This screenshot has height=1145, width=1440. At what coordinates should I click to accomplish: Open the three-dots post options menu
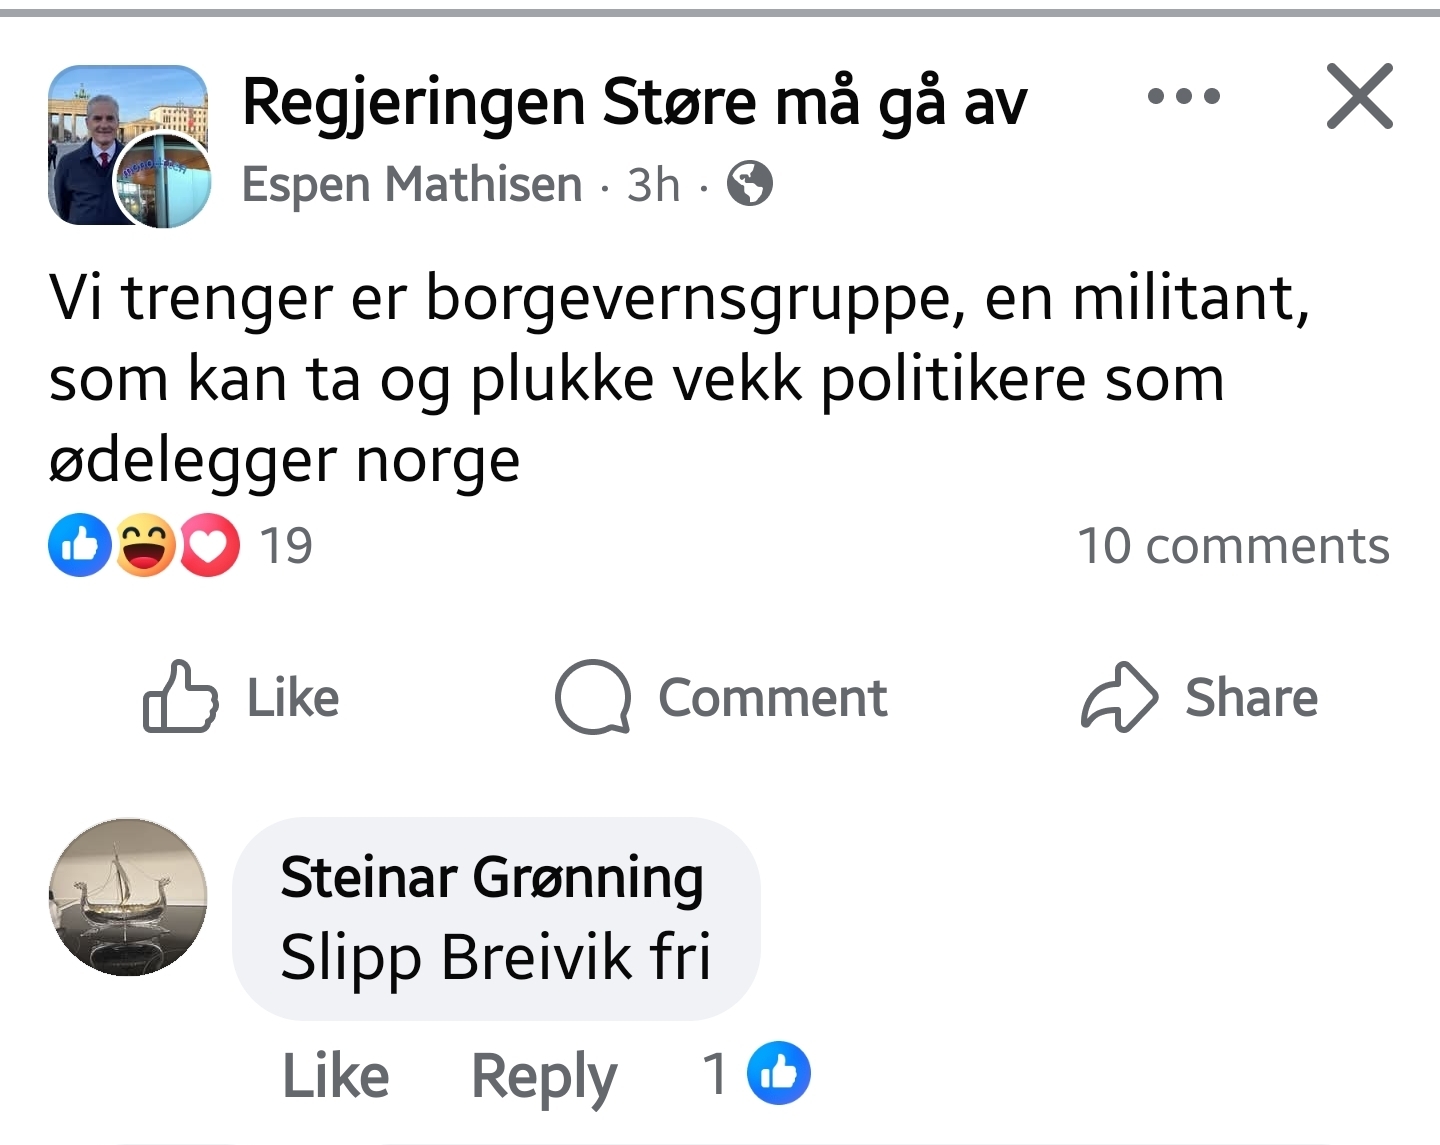[x=1184, y=97]
